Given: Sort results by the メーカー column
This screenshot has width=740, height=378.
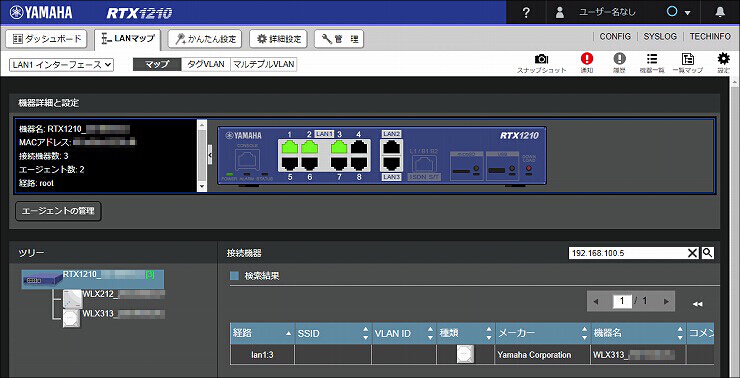Looking at the screenshot, I should [x=543, y=334].
